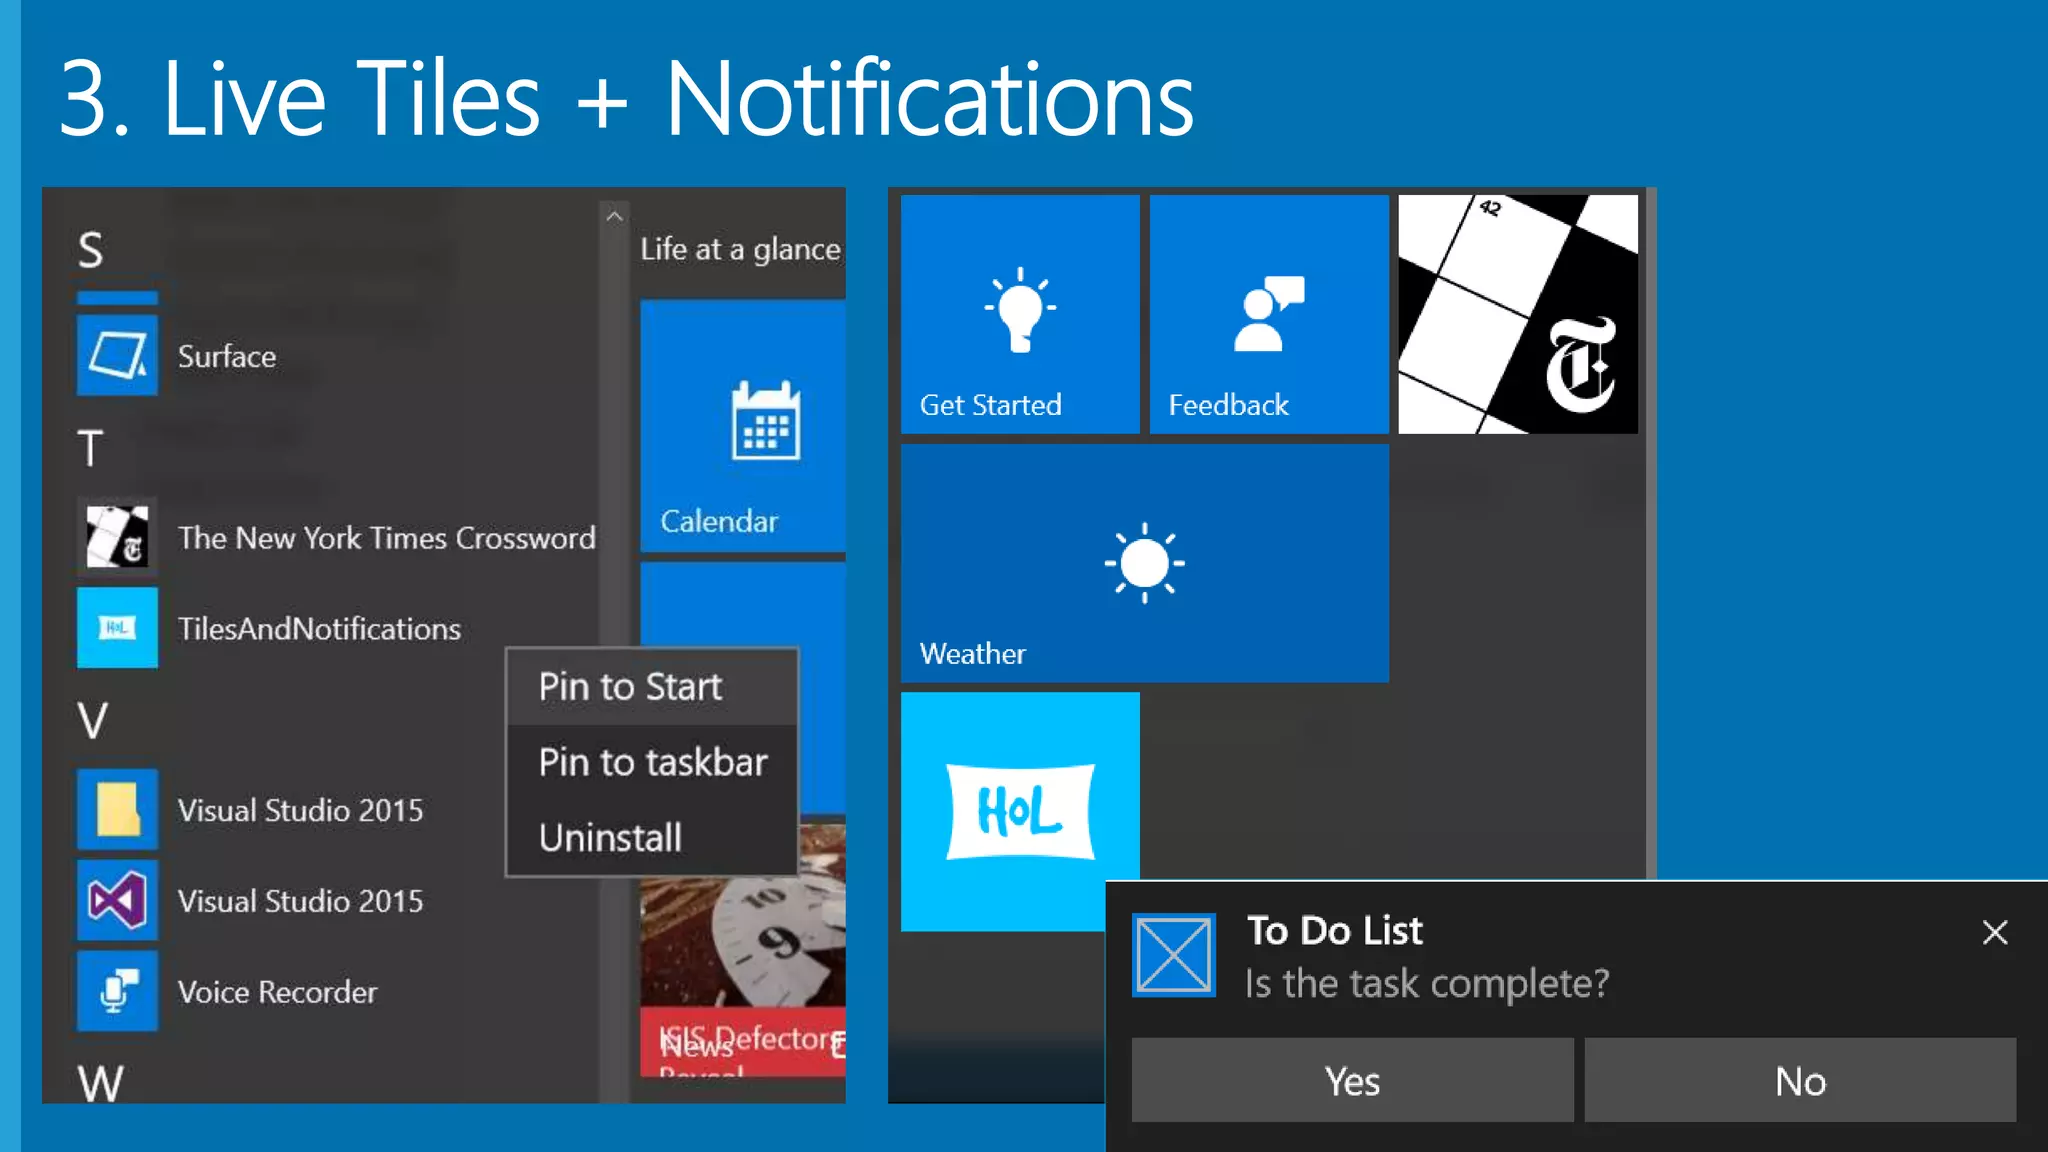The height and width of the screenshot is (1152, 2048).
Task: Click scroll-up arrow of app list
Action: tap(614, 215)
